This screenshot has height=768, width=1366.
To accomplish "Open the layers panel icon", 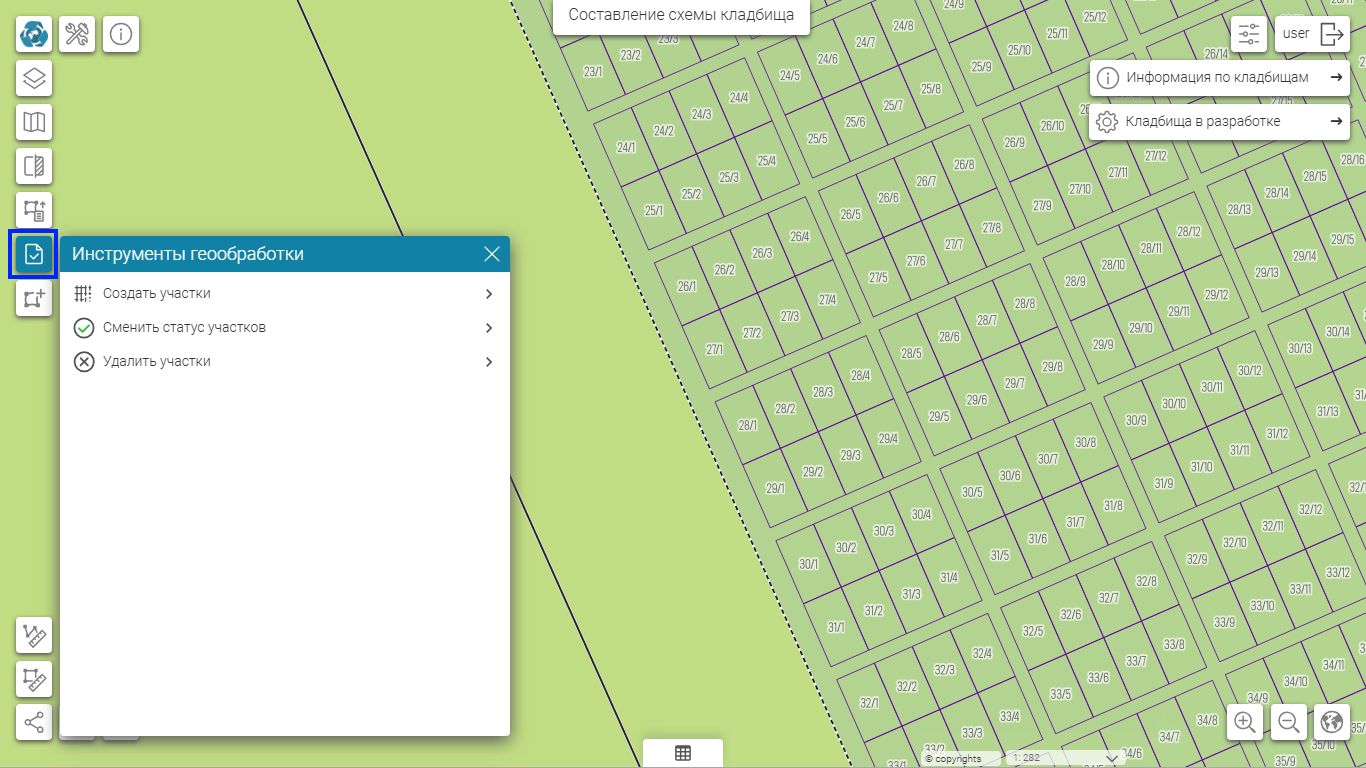I will click(34, 78).
